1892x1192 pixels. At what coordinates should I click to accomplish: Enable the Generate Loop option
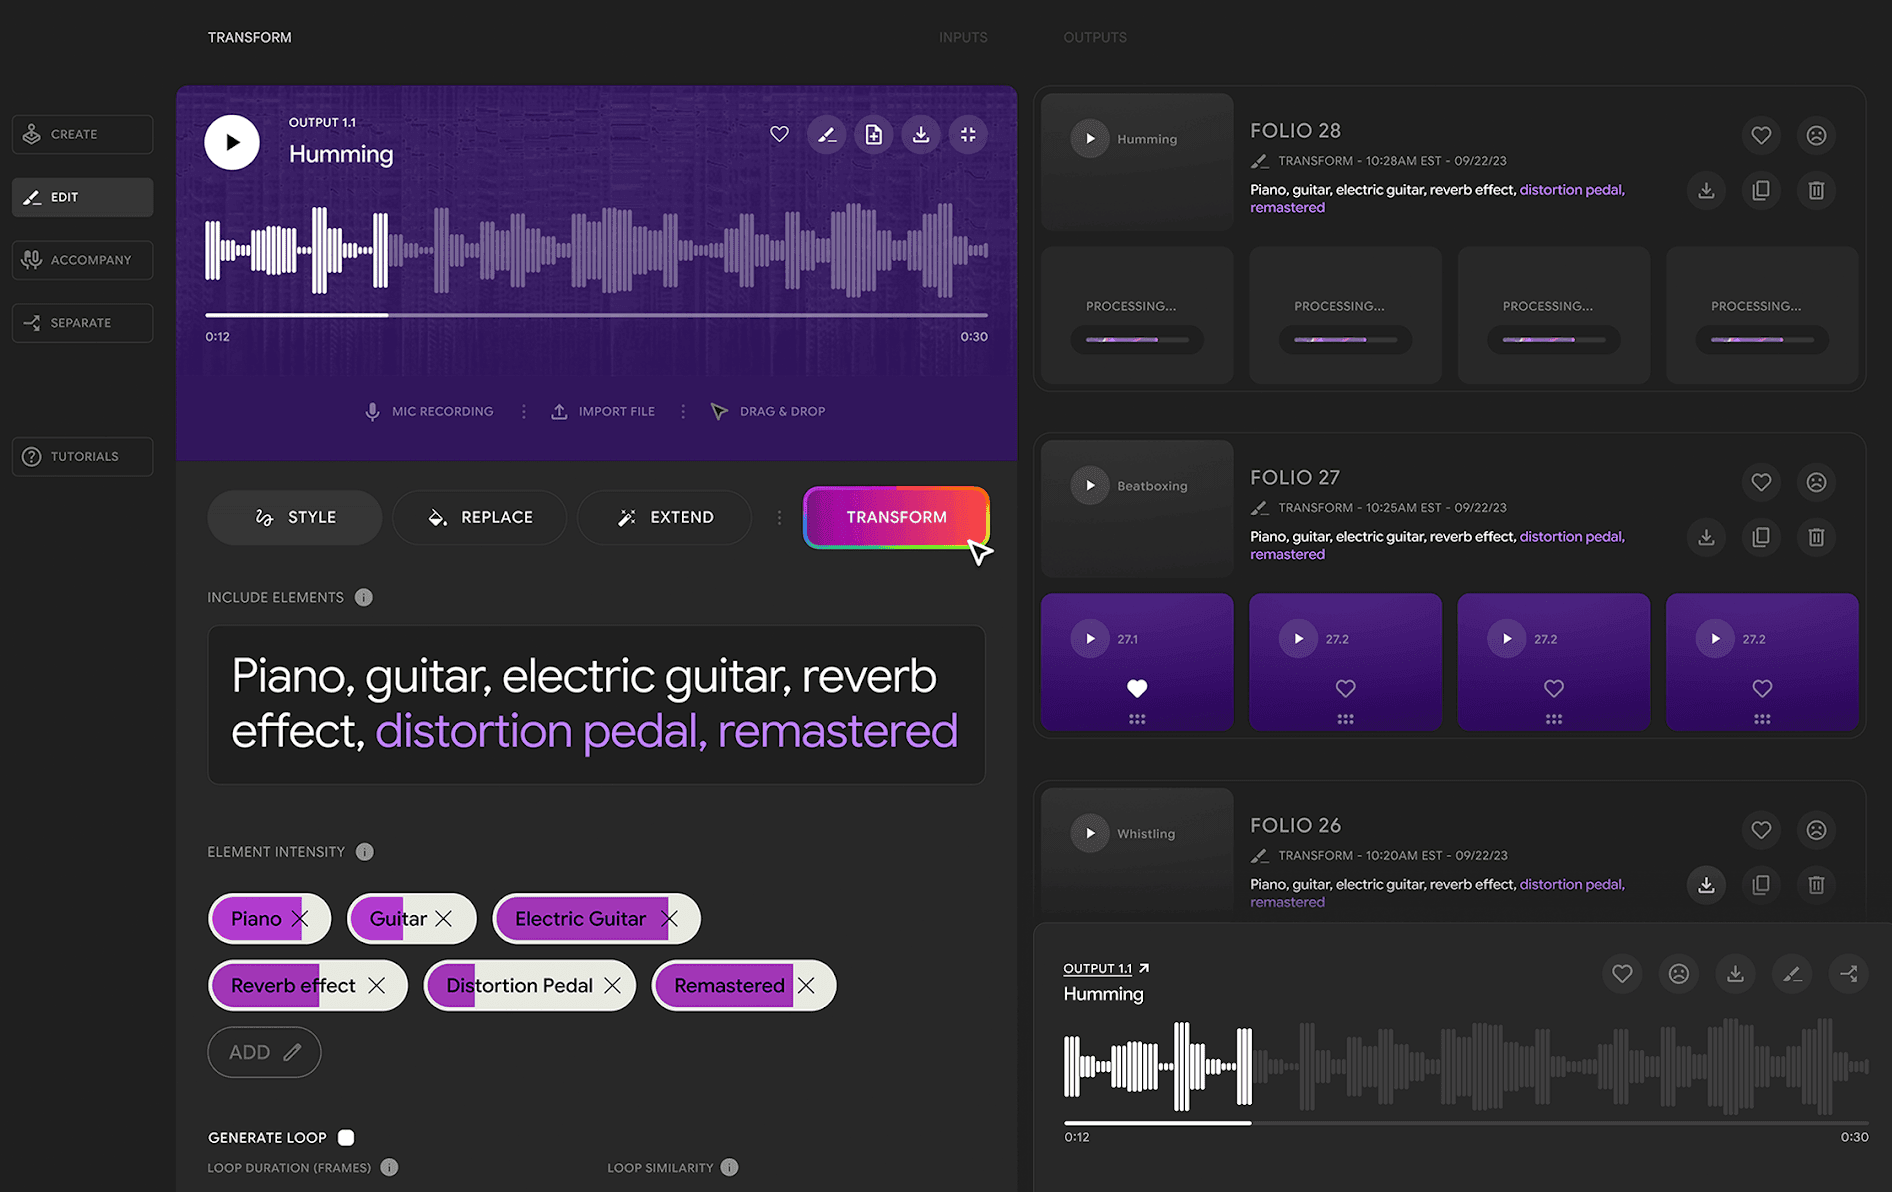(346, 1137)
